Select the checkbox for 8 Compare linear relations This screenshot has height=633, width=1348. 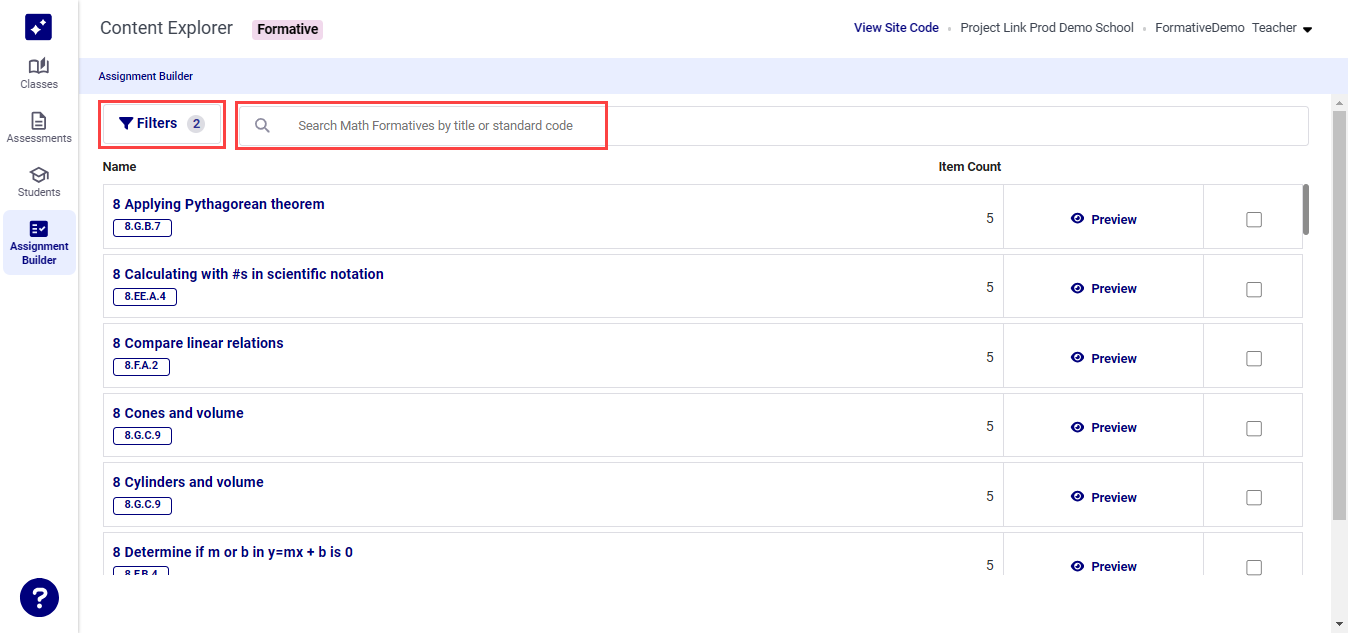coord(1253,358)
